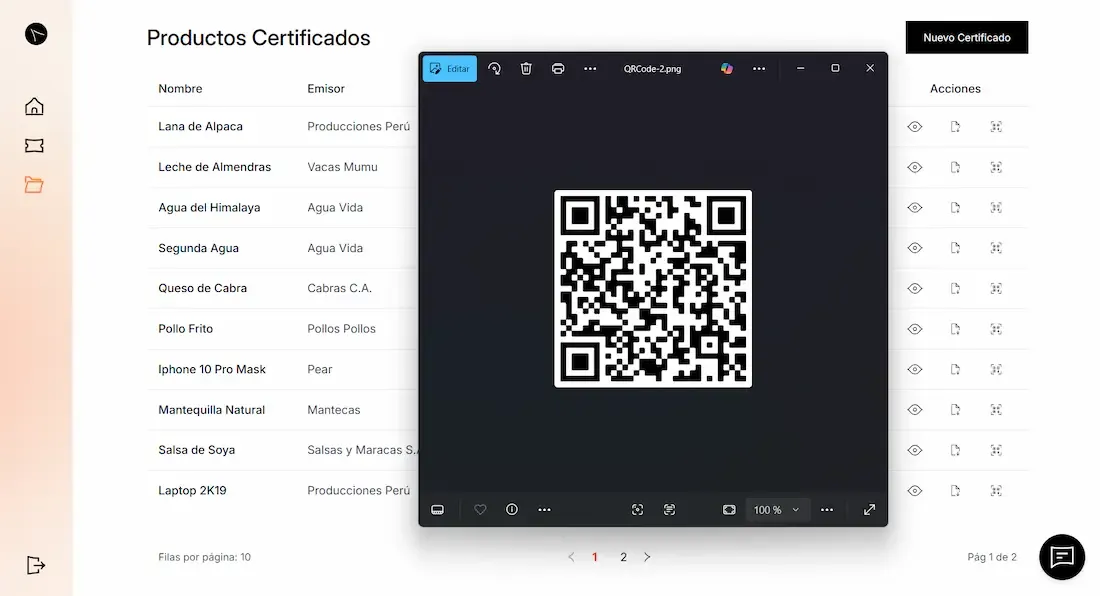Show QR code for Iphone 10 Pro Mask

[x=996, y=370]
